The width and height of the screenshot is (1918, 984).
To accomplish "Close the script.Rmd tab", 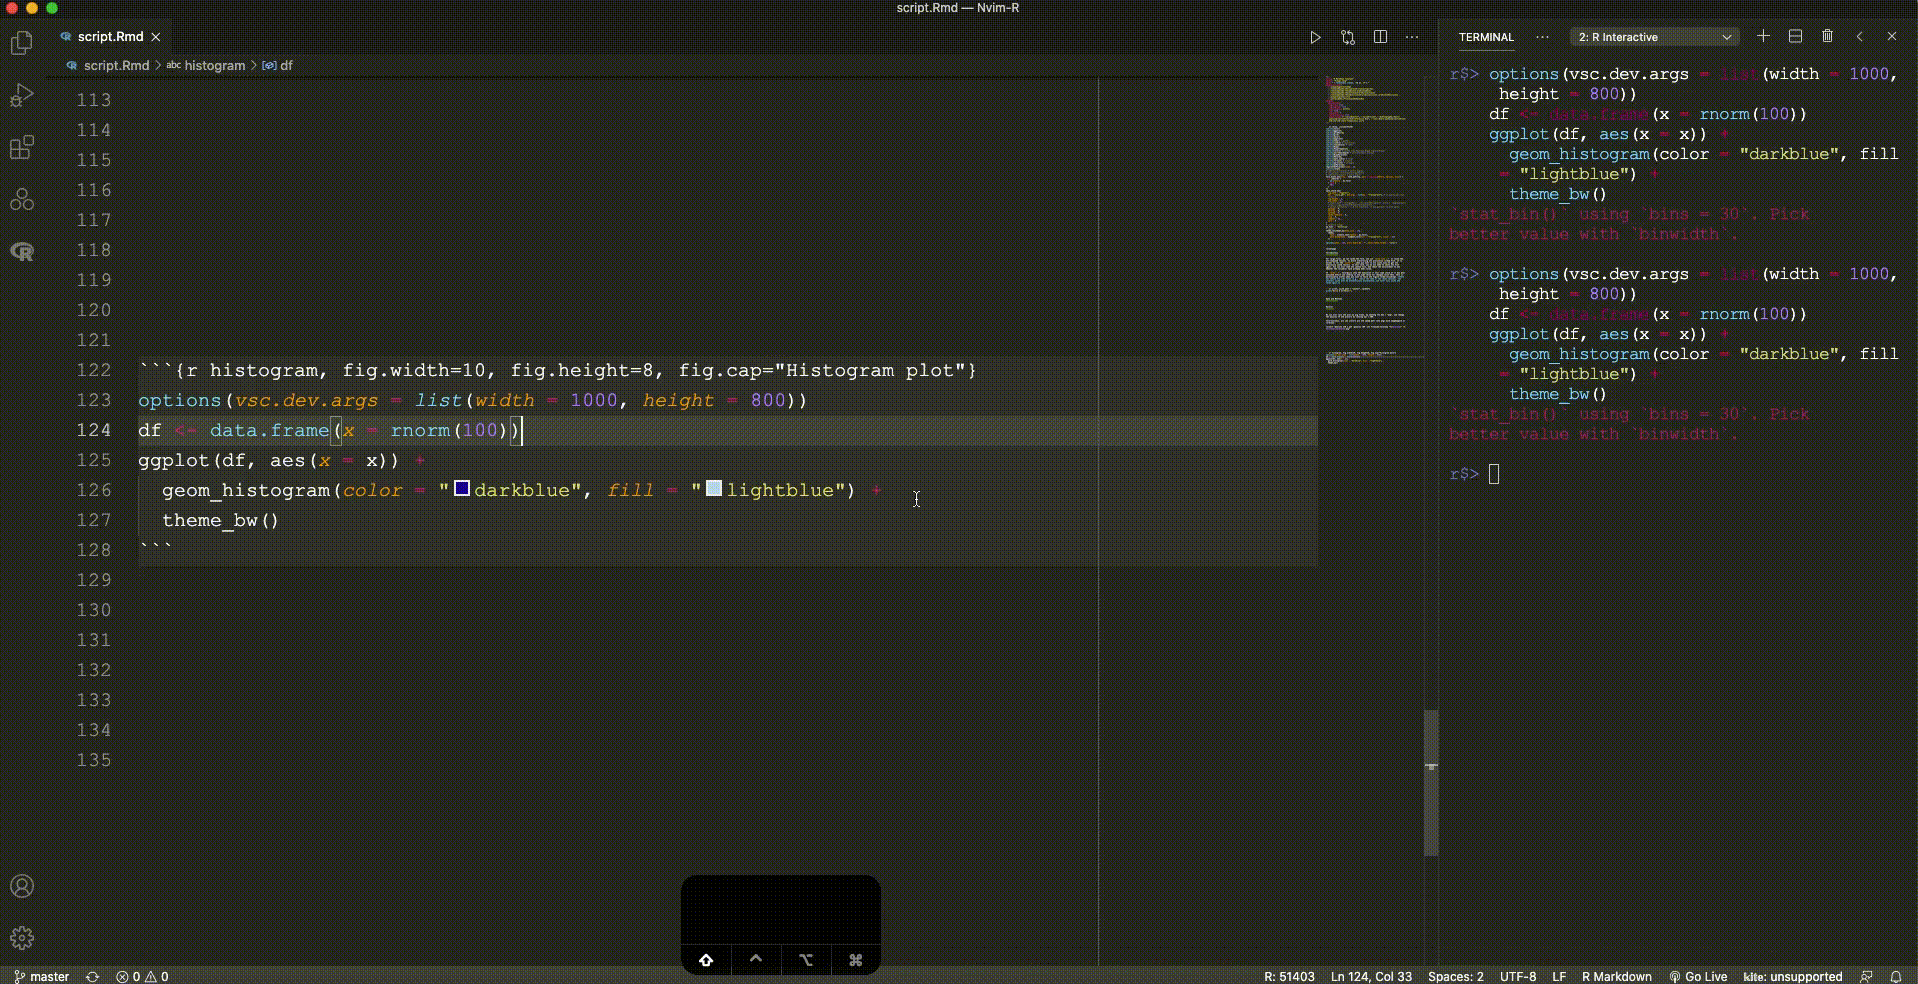I will [x=156, y=37].
